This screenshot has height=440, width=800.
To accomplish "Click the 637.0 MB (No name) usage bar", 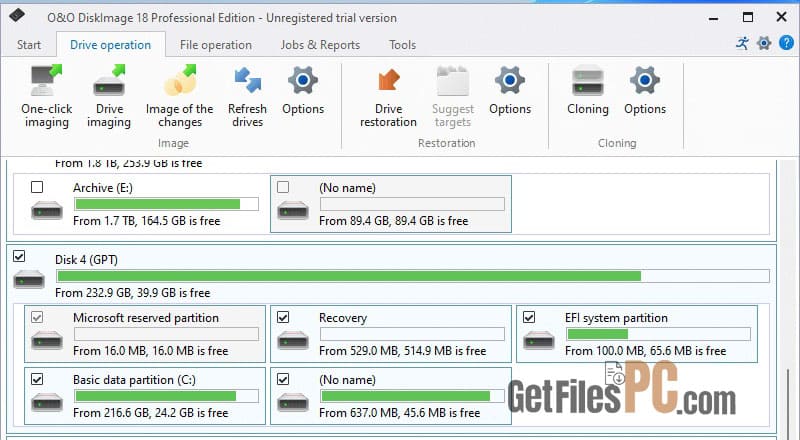I will [x=412, y=396].
